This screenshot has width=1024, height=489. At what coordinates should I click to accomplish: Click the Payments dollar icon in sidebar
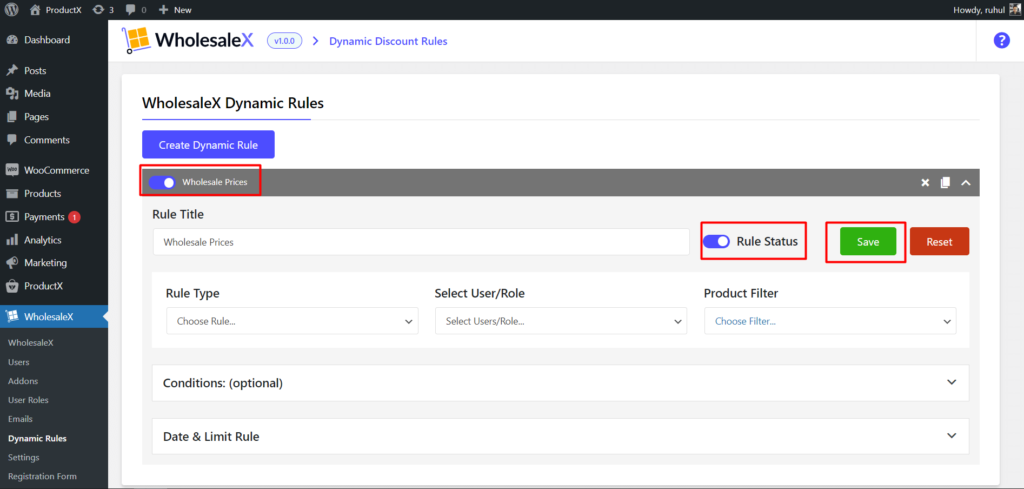(12, 217)
